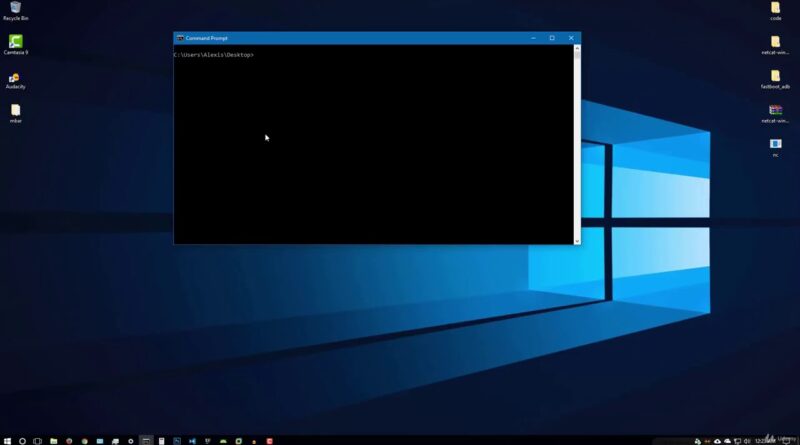Click the Command Prompt scrollbar up arrow
This screenshot has width=800, height=445.
pos(577,47)
